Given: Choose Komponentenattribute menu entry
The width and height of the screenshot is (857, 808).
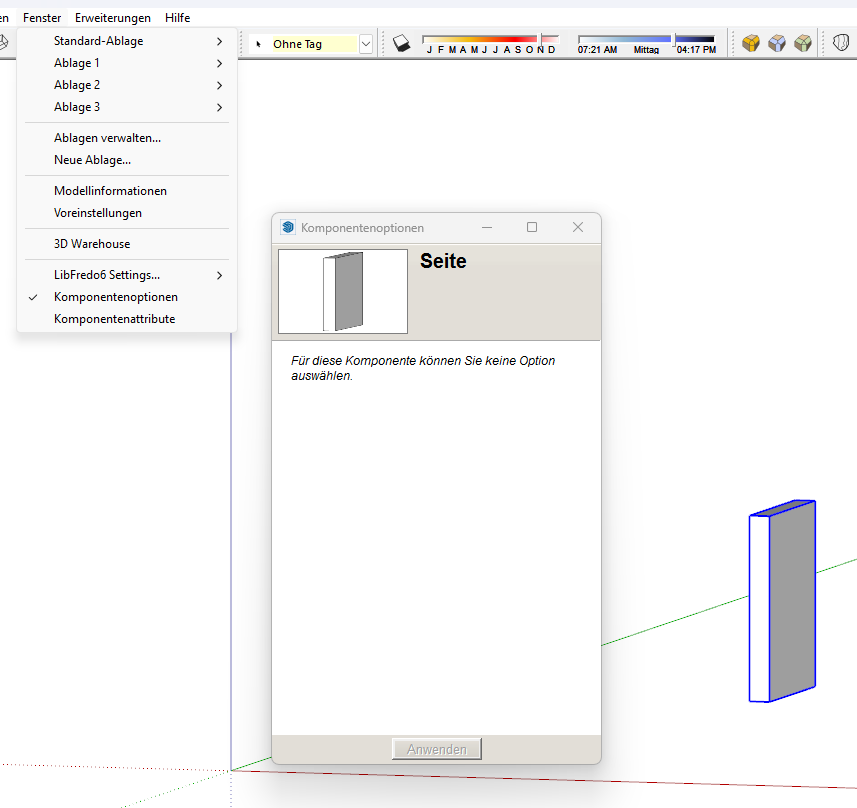Looking at the screenshot, I should point(114,319).
